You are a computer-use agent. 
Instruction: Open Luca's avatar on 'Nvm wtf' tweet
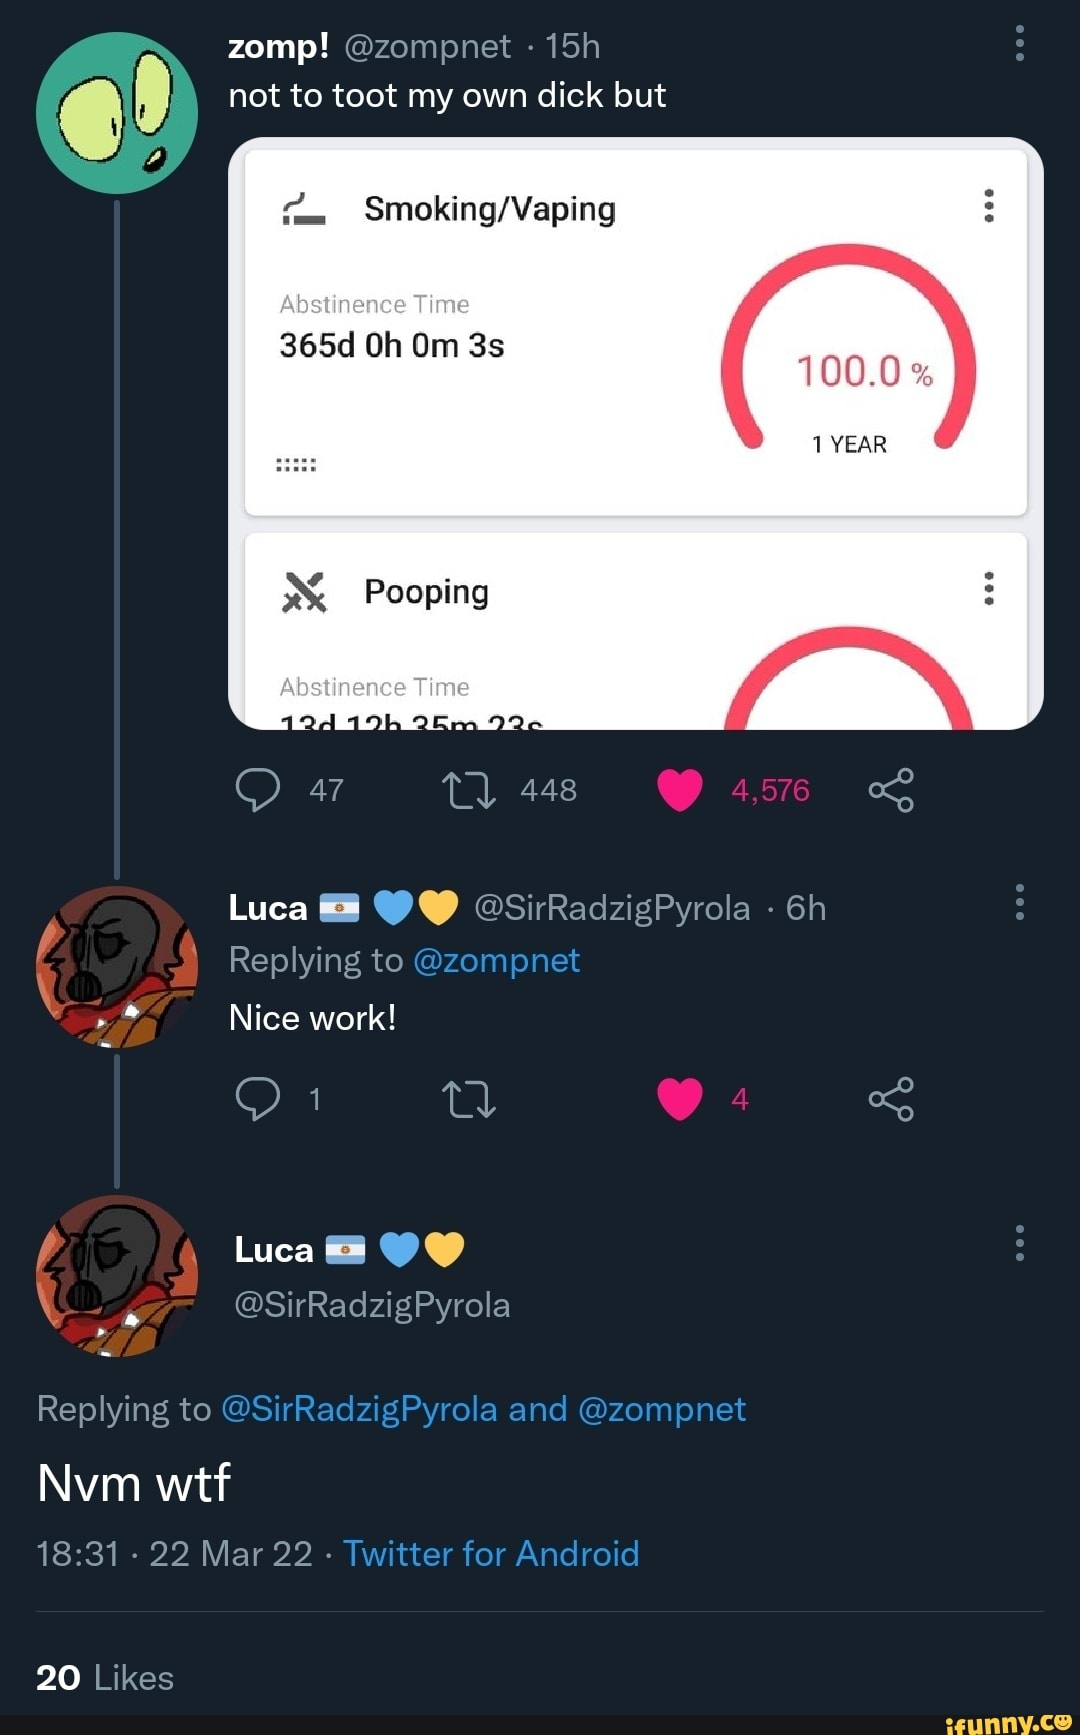[117, 1276]
